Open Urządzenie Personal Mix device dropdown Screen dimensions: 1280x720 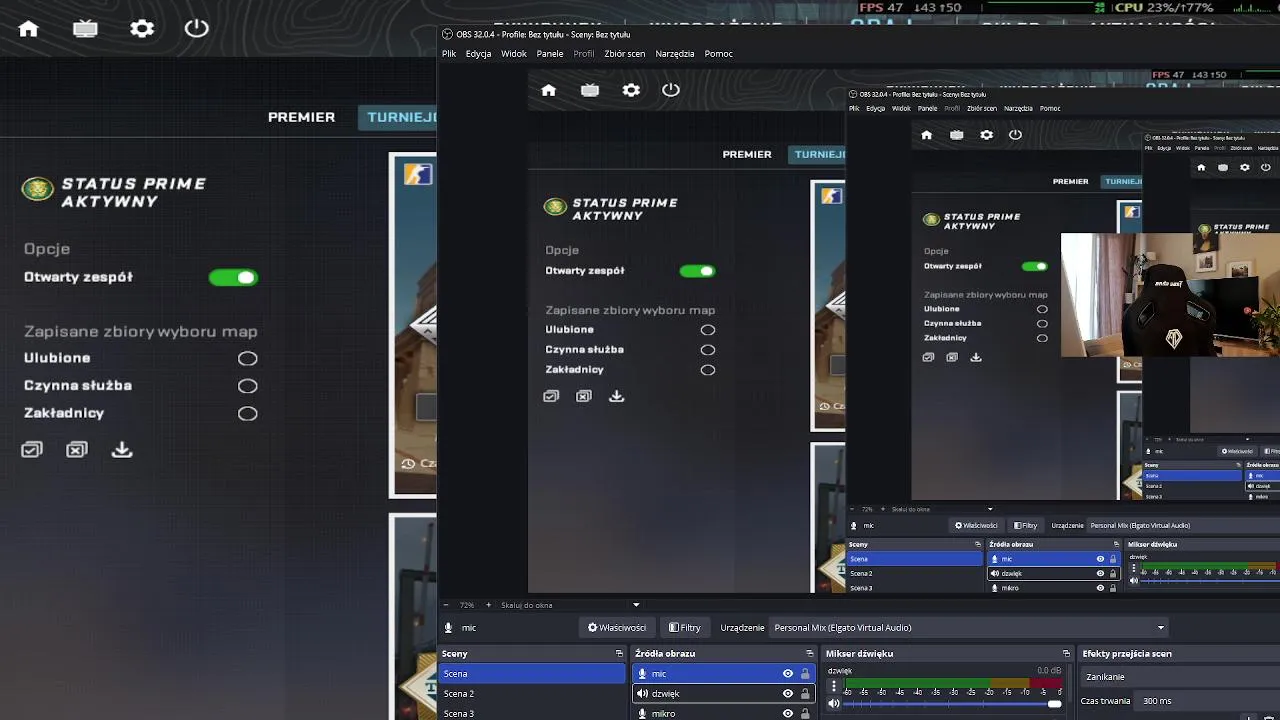click(x=969, y=628)
